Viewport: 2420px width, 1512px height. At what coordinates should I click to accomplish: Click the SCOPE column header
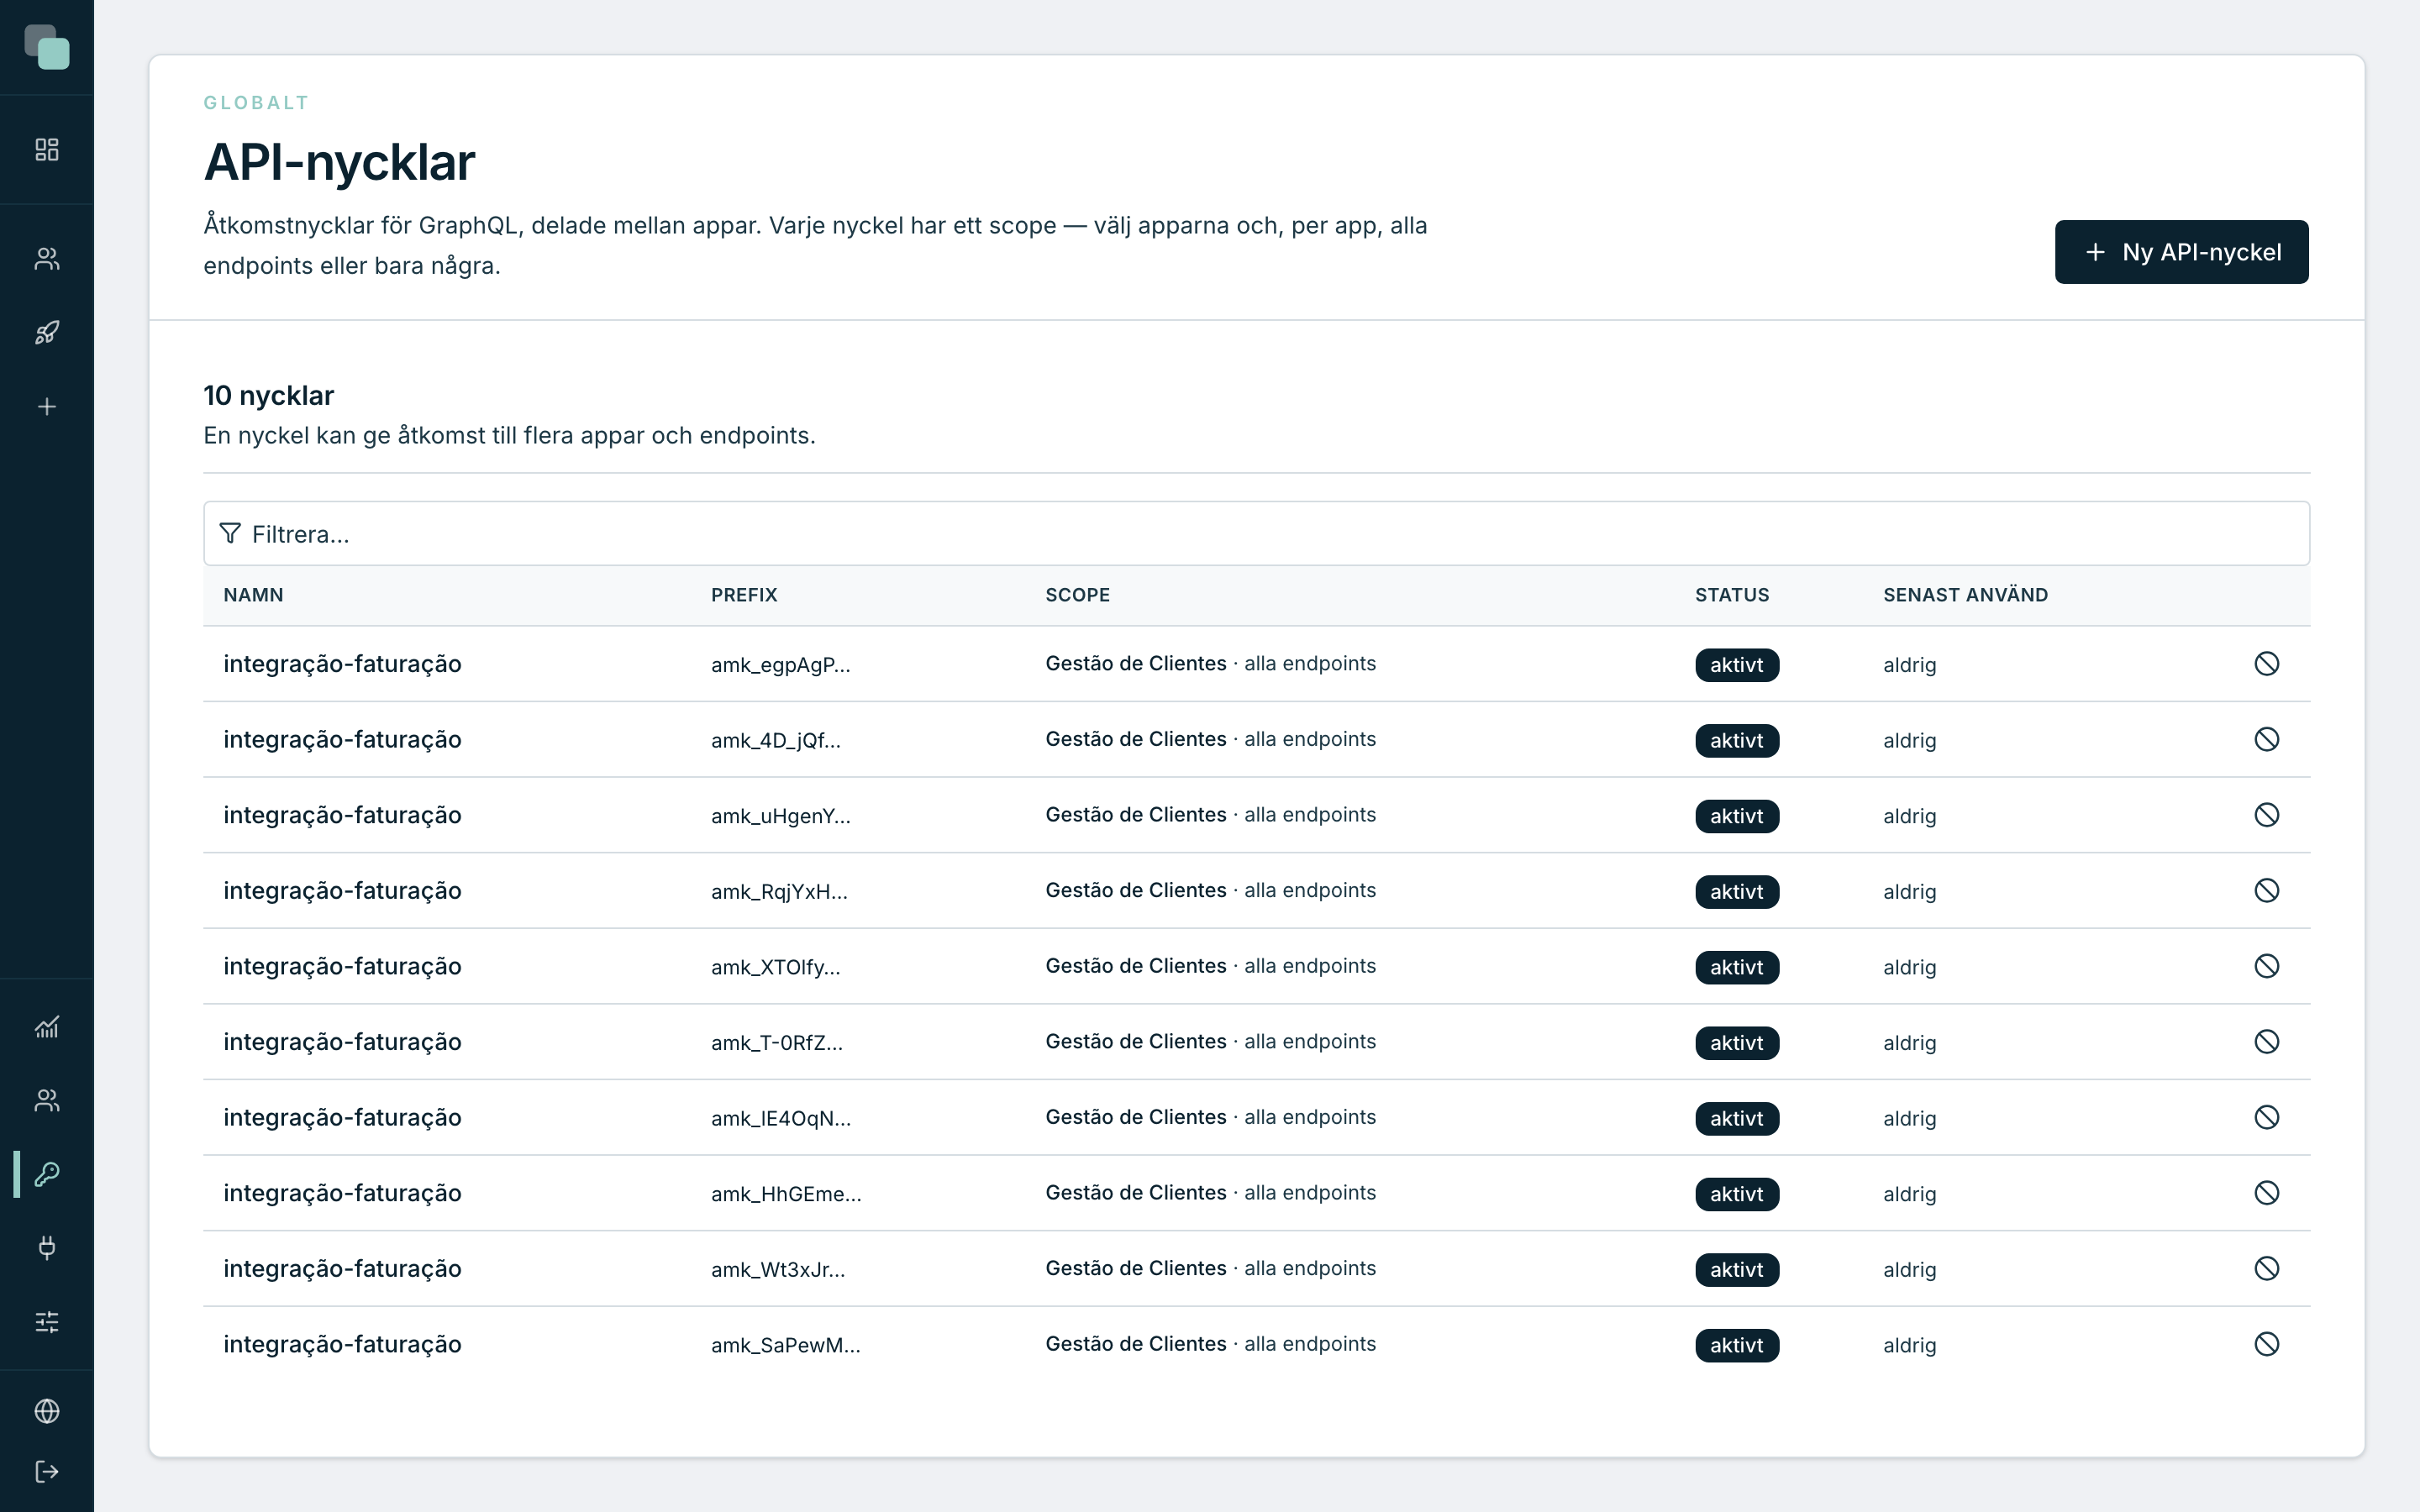(1077, 595)
